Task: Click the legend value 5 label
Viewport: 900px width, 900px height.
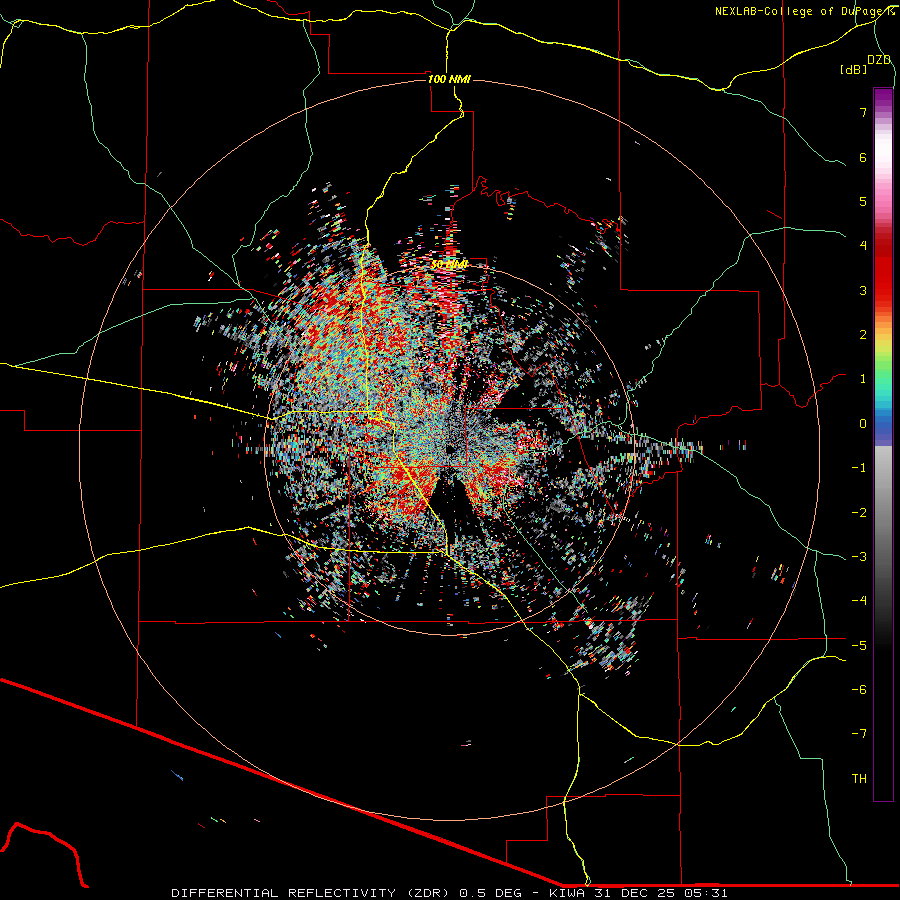Action: pyautogui.click(x=863, y=201)
